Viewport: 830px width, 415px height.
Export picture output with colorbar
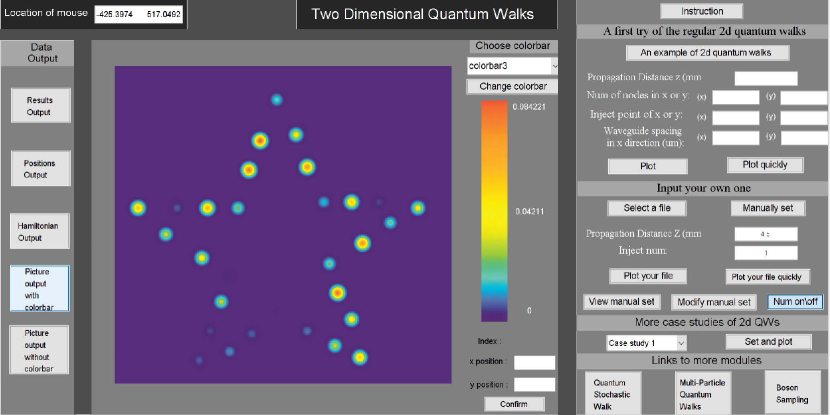tap(40, 289)
